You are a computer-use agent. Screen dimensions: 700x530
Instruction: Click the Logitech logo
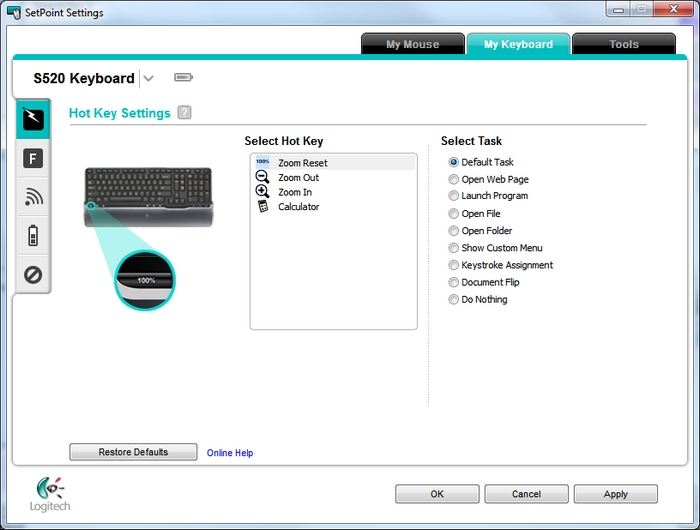[50, 494]
